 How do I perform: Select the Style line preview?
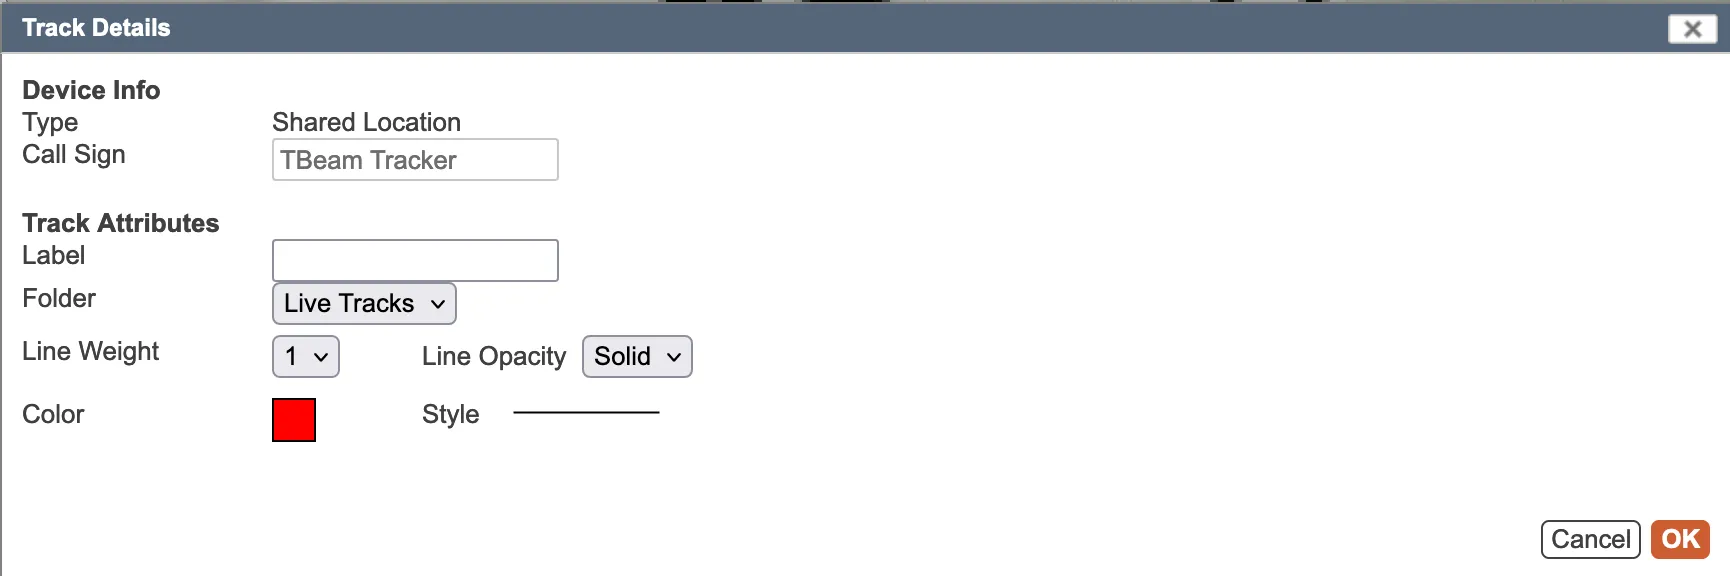coord(586,412)
